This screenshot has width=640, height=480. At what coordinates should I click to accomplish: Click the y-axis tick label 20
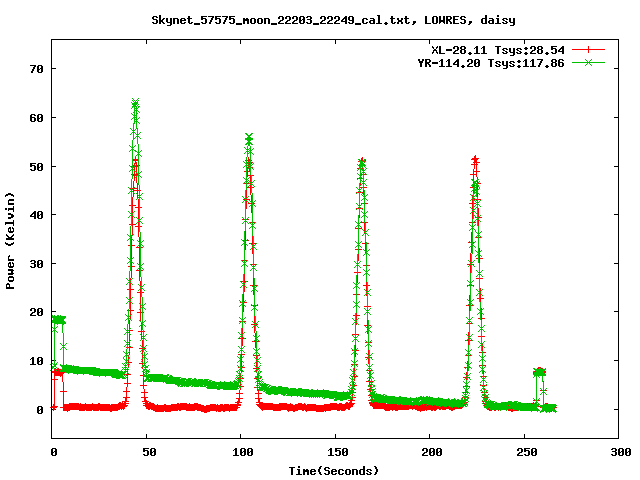tap(36, 312)
